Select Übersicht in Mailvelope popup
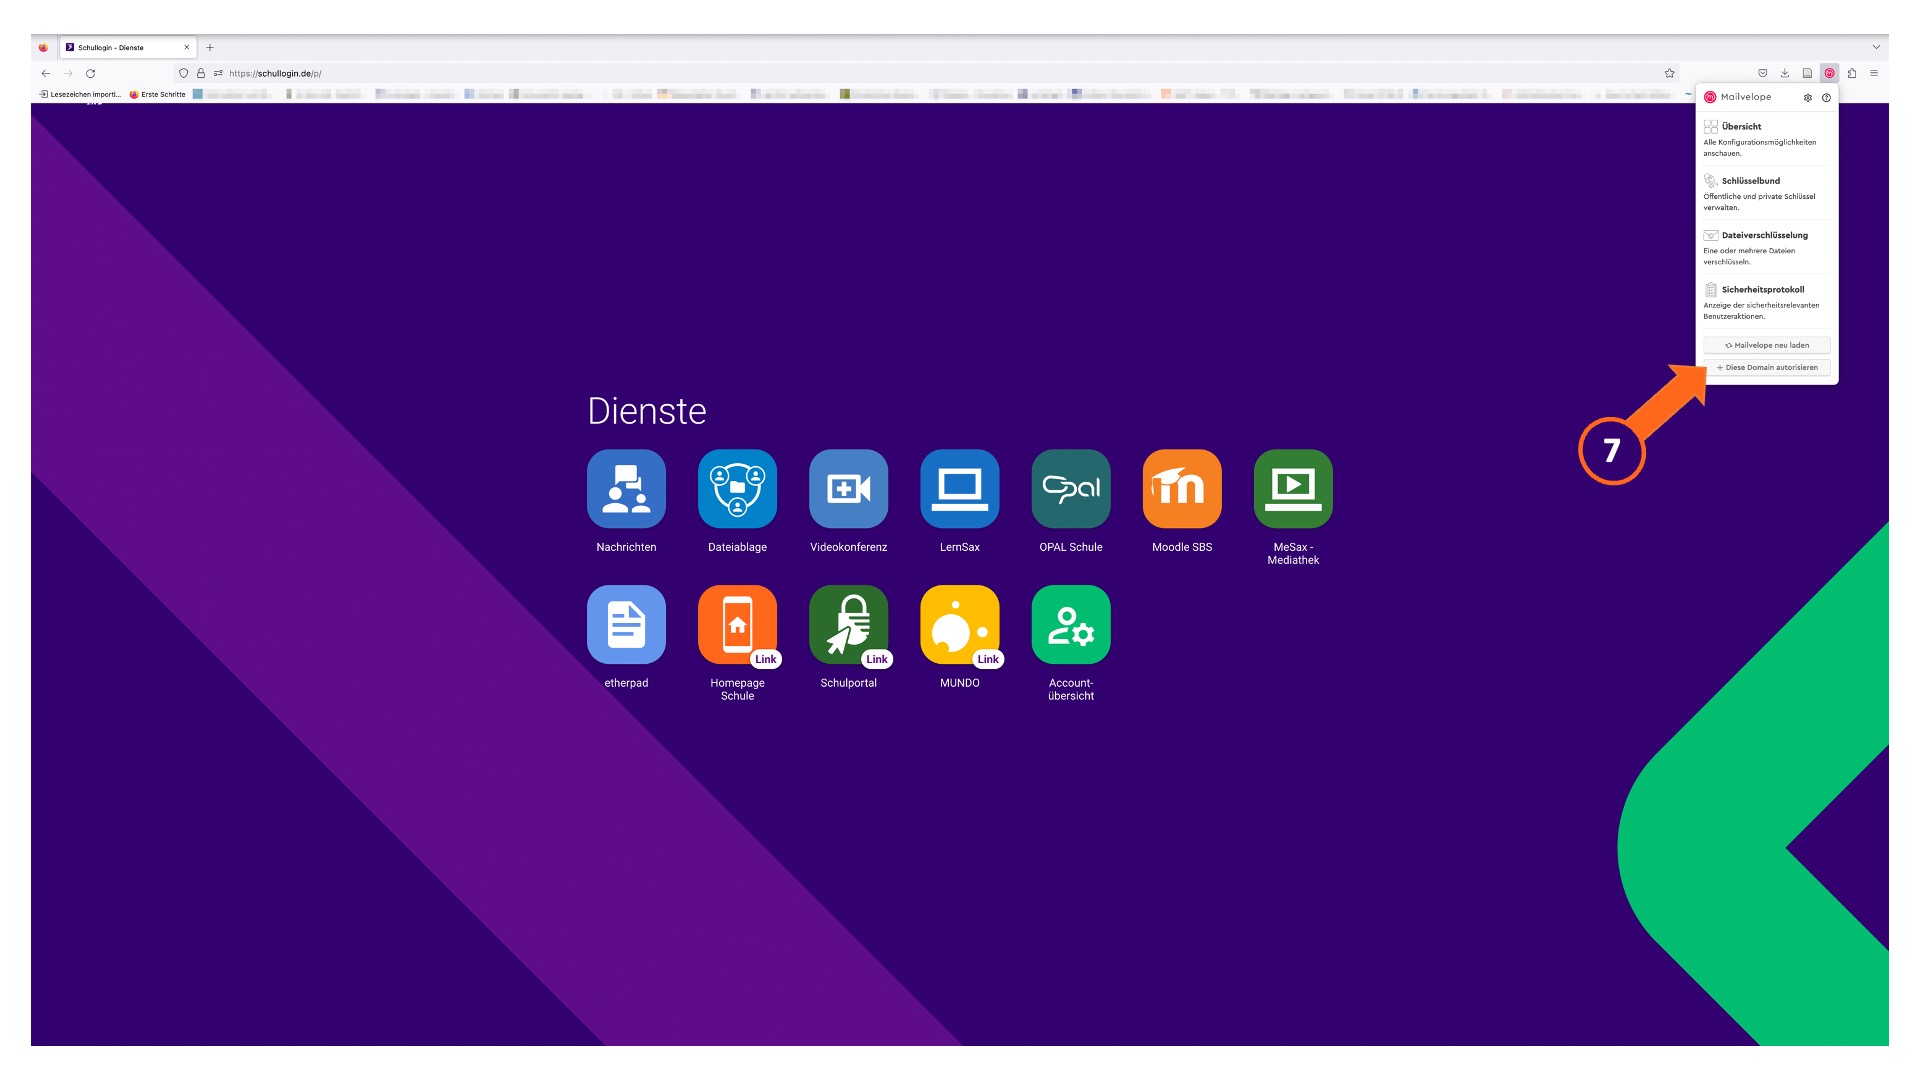This screenshot has height=1080, width=1920. [x=1767, y=139]
